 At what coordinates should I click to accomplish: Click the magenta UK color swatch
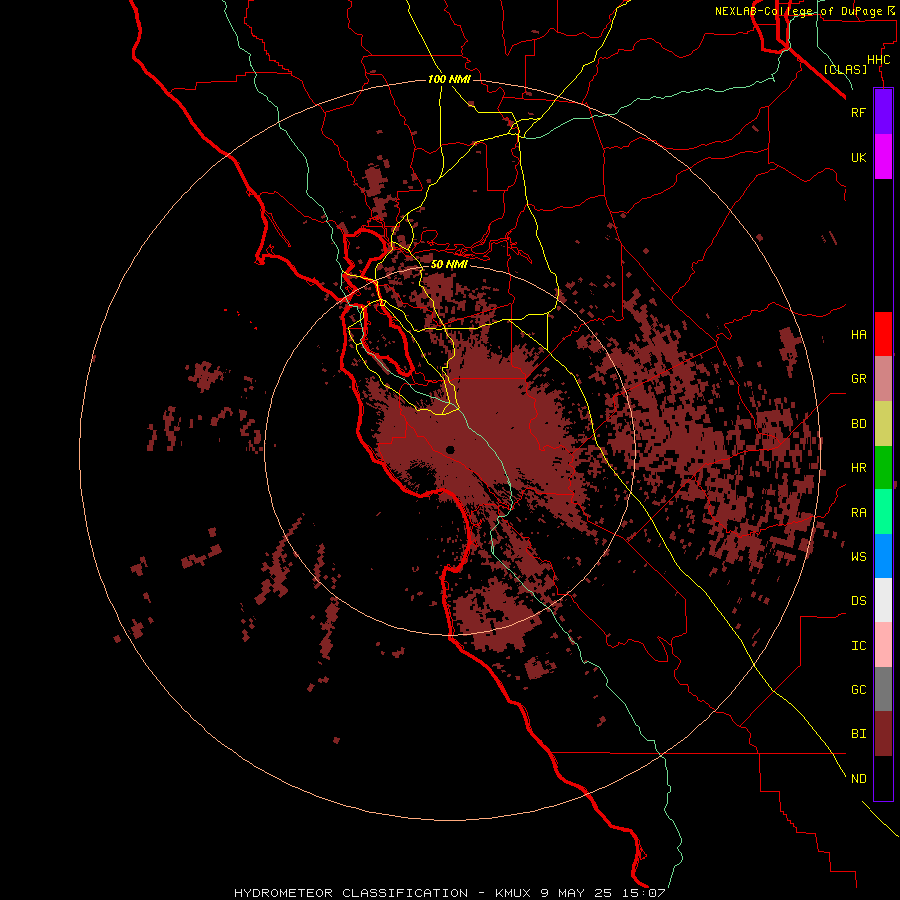pyautogui.click(x=883, y=157)
